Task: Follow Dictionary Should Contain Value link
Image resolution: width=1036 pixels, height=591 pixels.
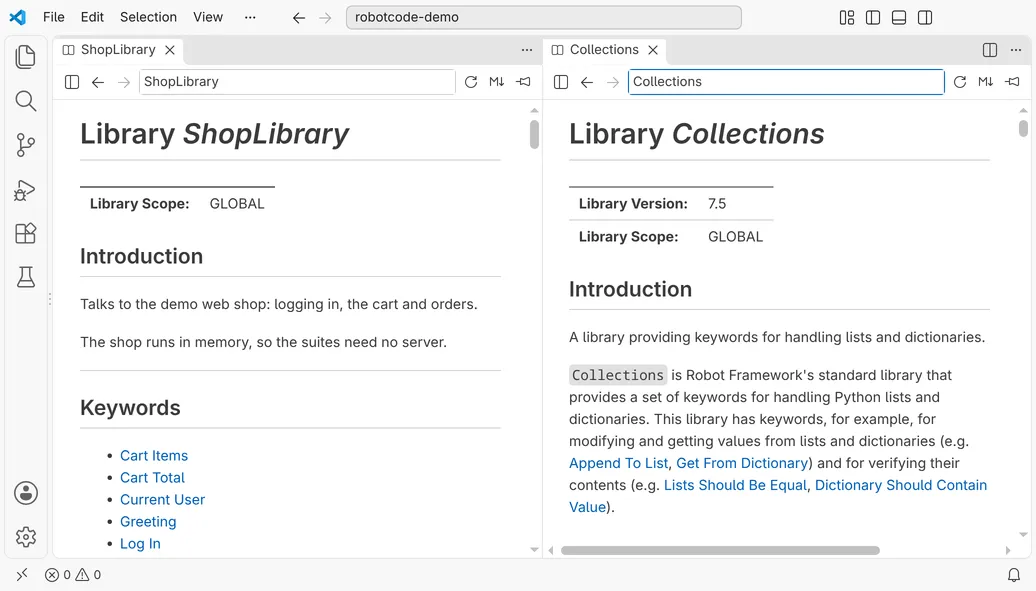Action: point(901,485)
